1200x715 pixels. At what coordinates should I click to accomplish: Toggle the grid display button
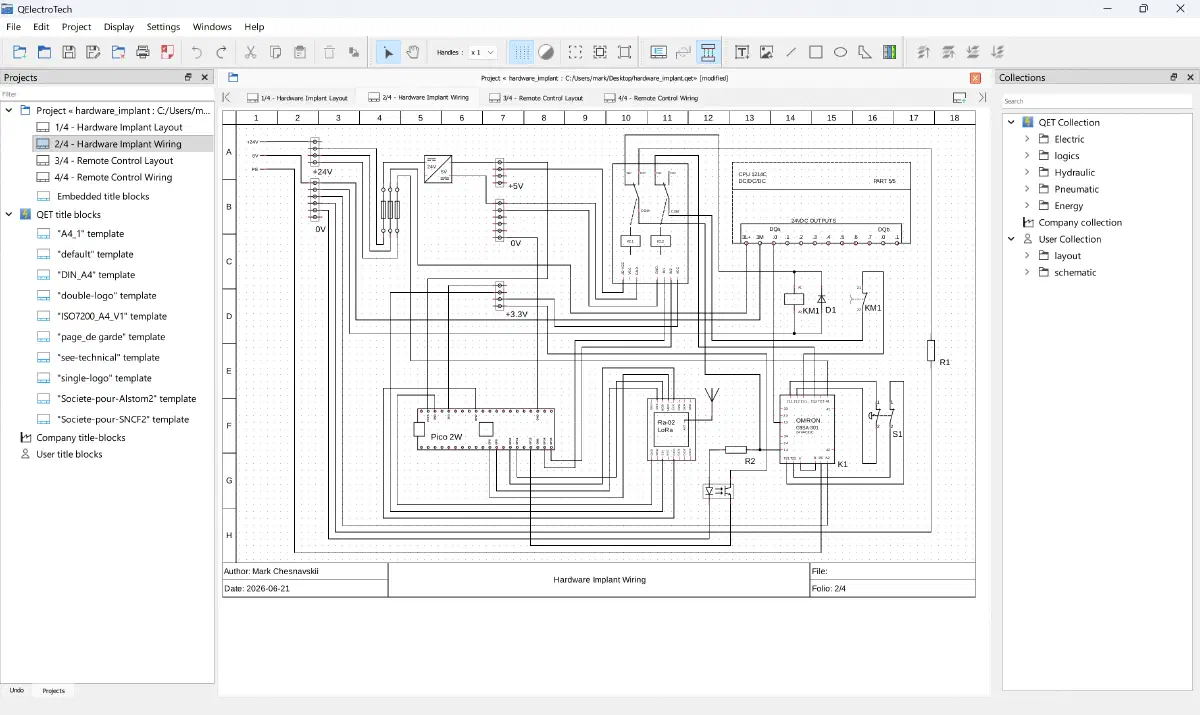click(522, 52)
